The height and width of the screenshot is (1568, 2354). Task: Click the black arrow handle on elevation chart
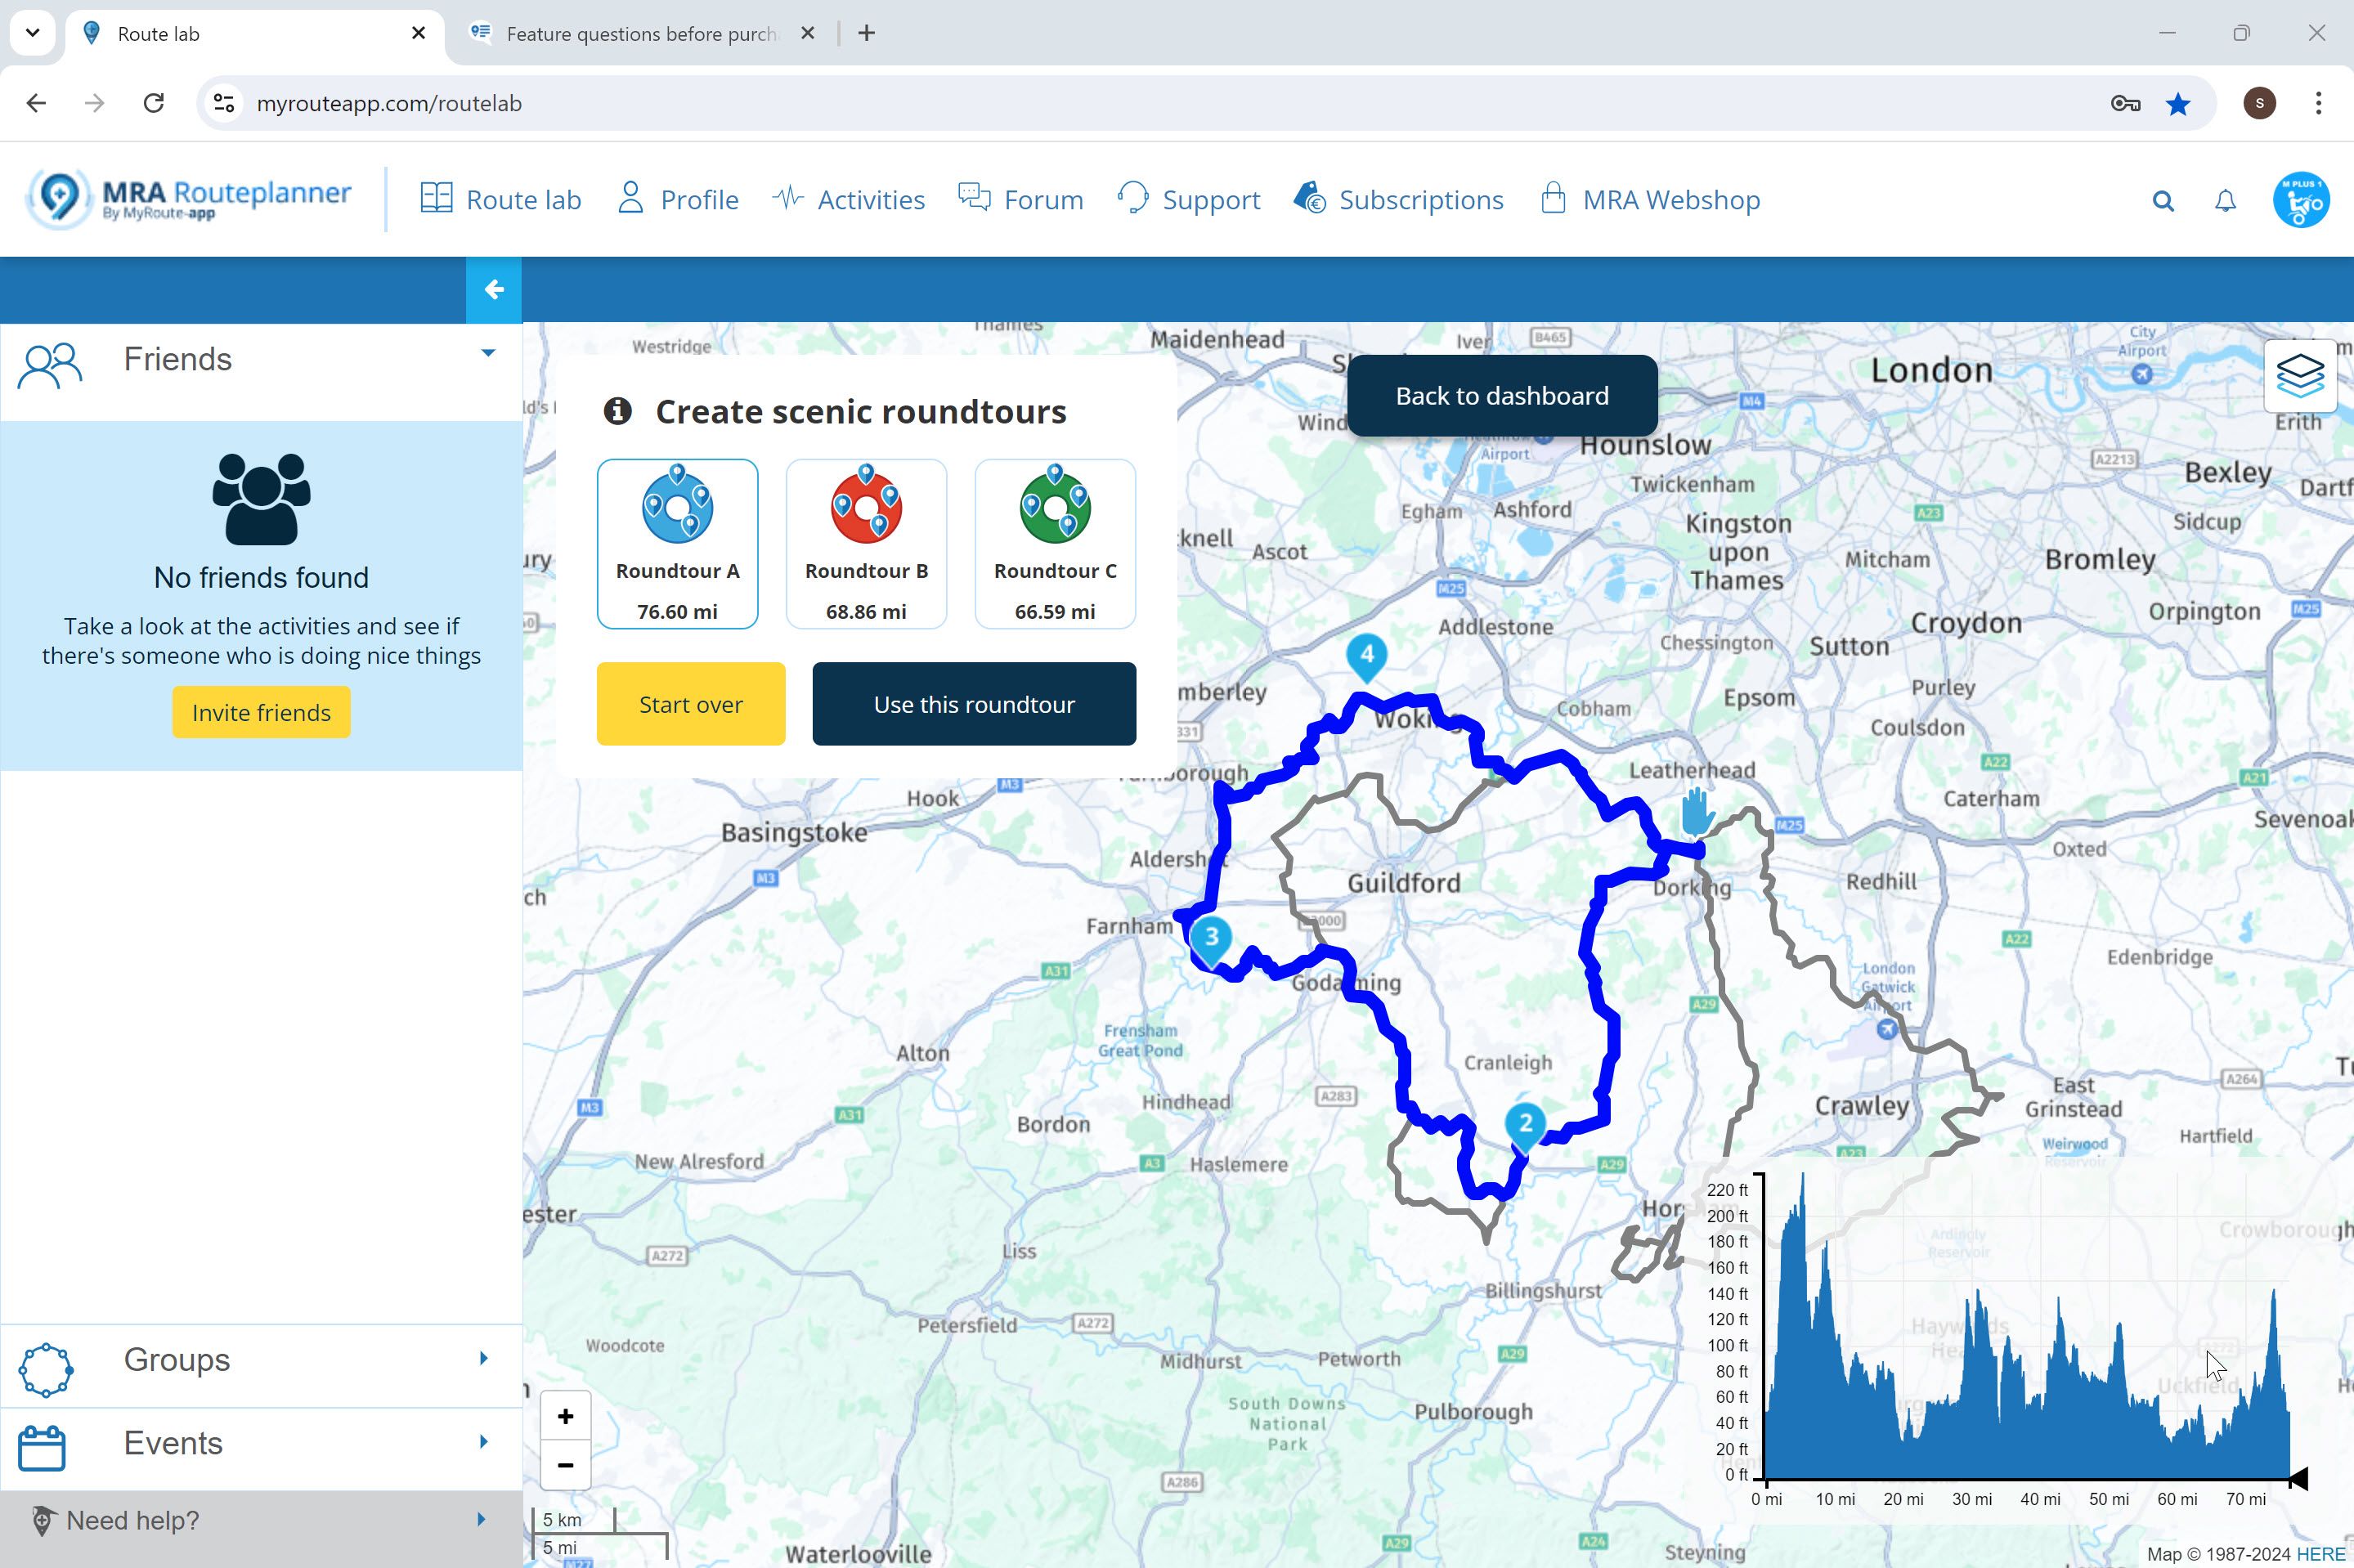pyautogui.click(x=2298, y=1478)
